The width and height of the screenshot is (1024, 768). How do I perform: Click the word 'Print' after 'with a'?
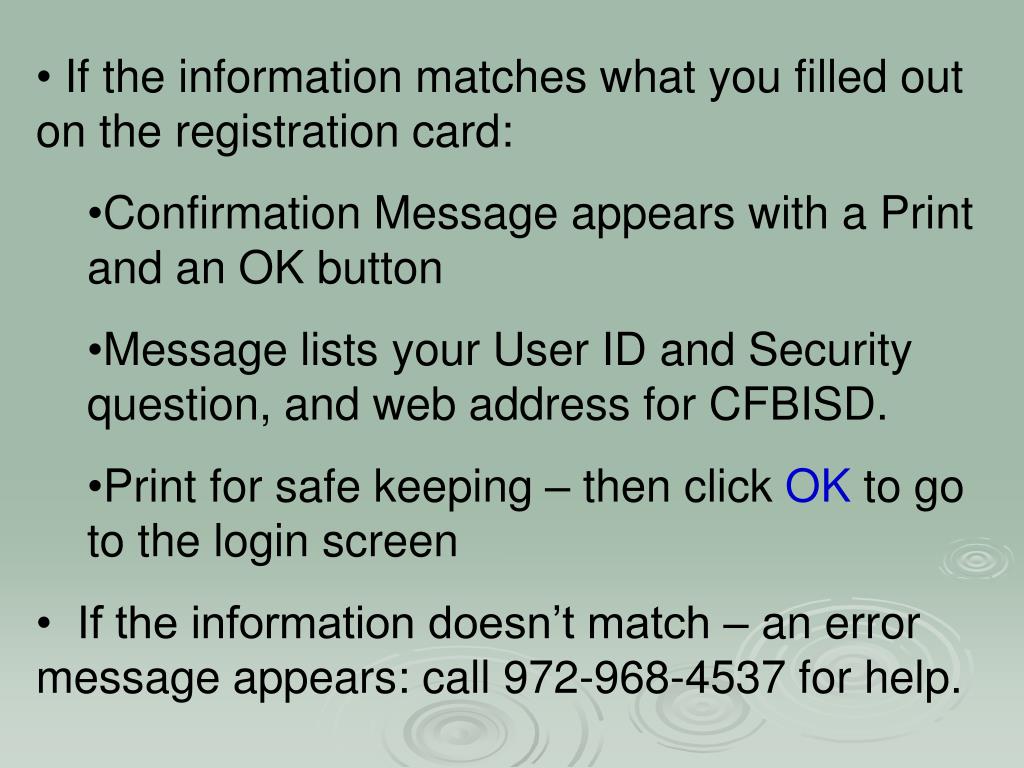point(927,213)
